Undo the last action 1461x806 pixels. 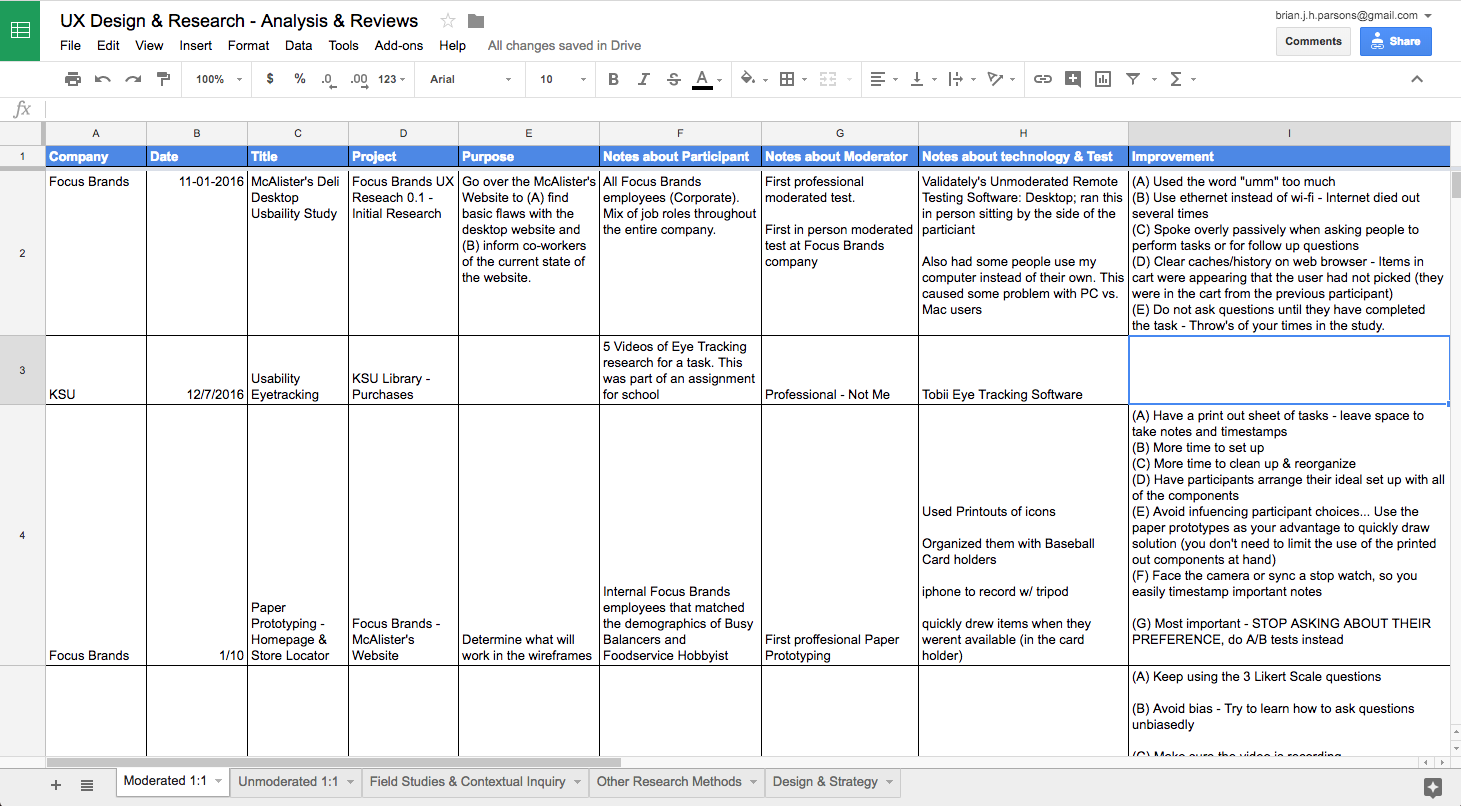pos(102,79)
